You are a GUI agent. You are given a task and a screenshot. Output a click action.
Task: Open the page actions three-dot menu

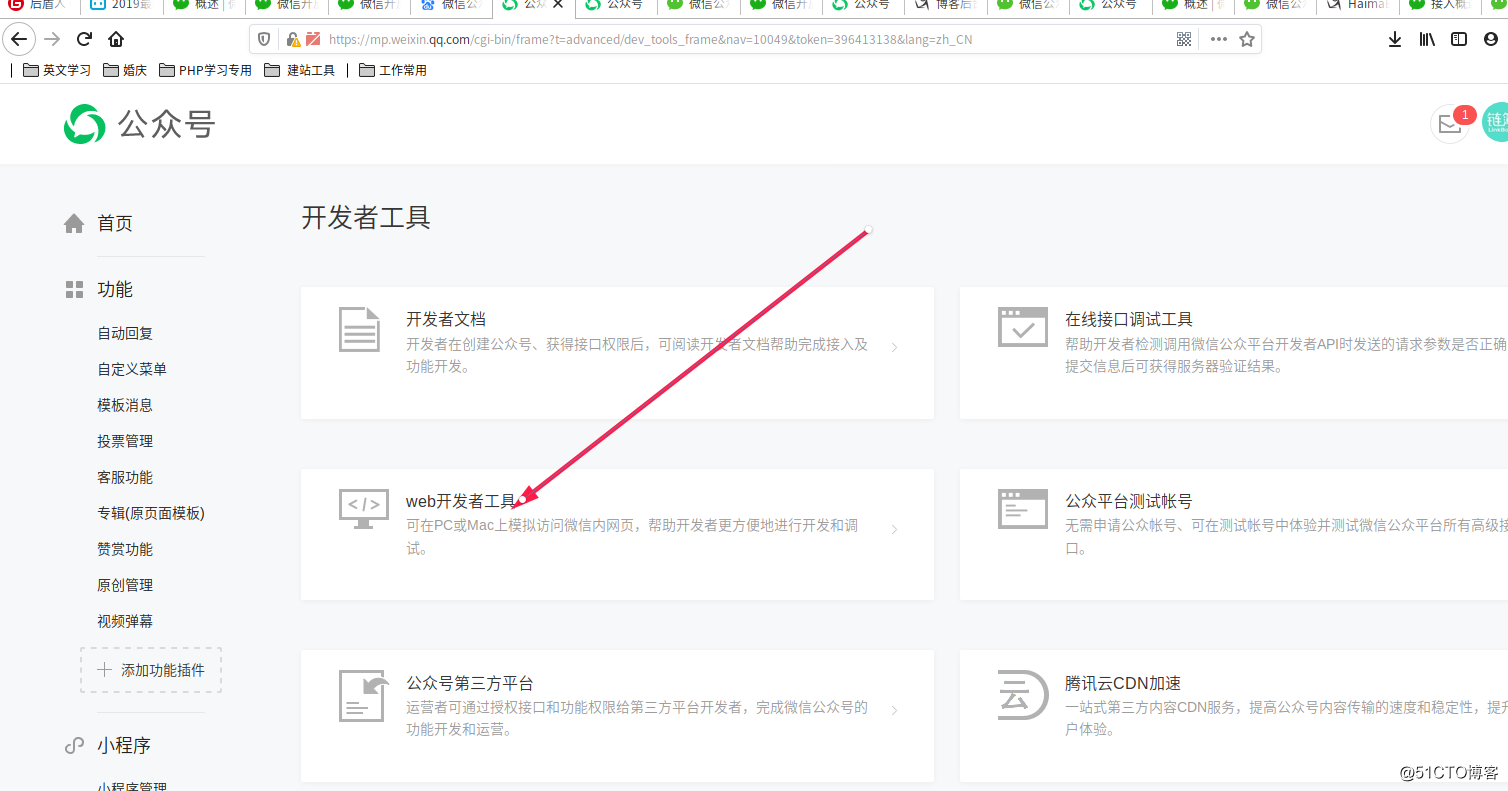coord(1218,39)
